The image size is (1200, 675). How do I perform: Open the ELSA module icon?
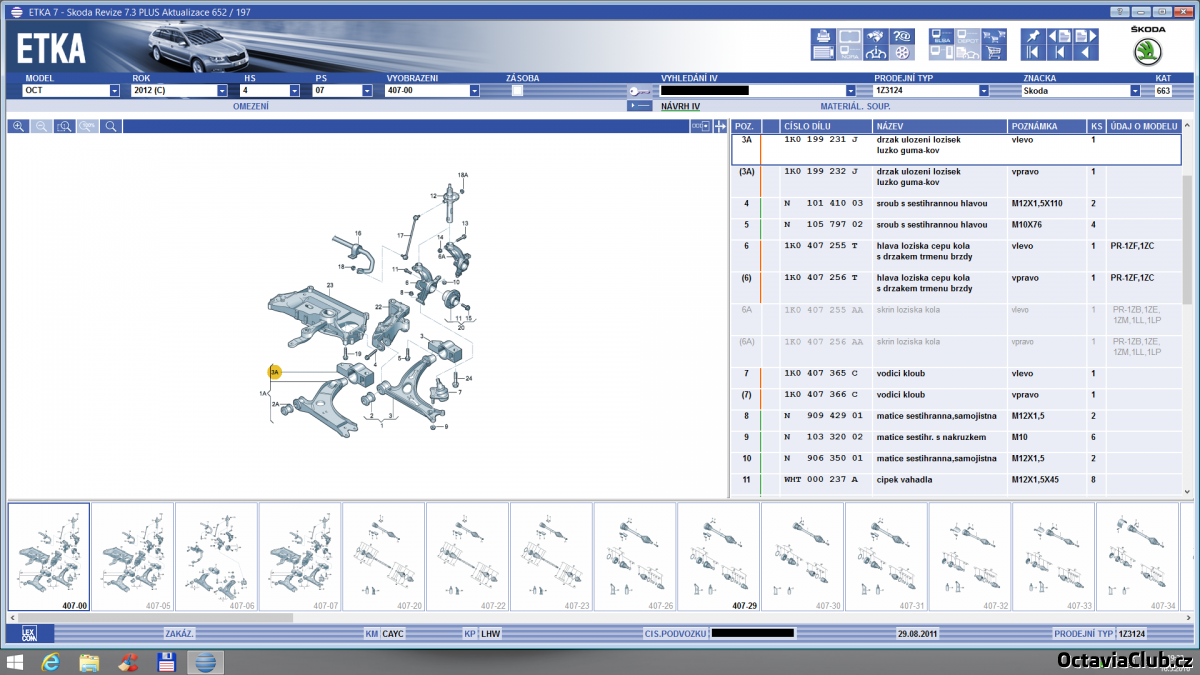[941, 35]
